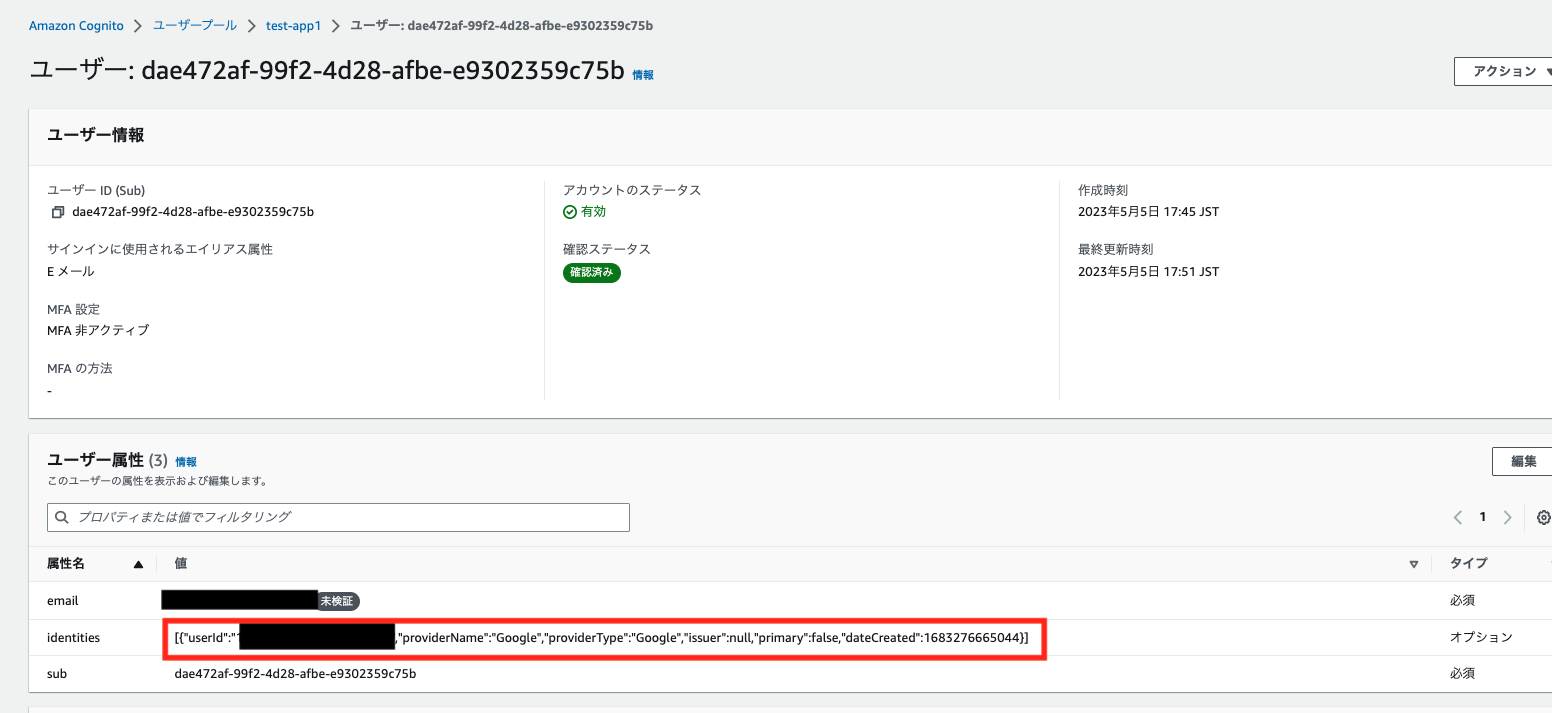
Task: Go to next page of attributes
Action: [1508, 517]
